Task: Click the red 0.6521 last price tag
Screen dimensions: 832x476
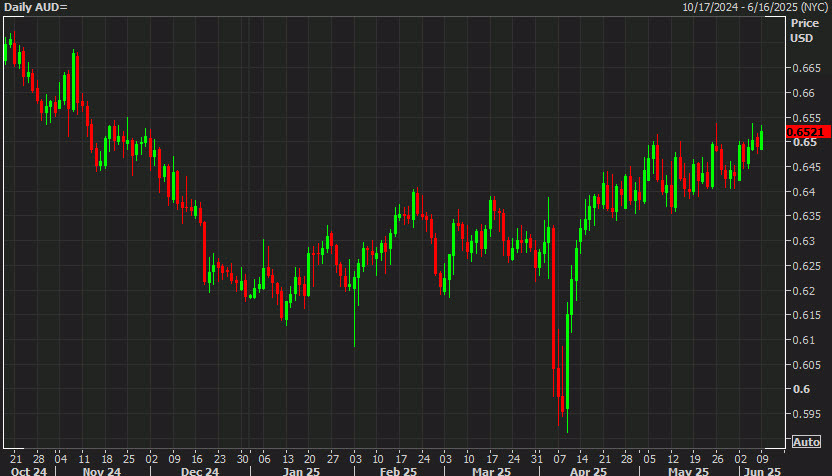Action: [805, 132]
